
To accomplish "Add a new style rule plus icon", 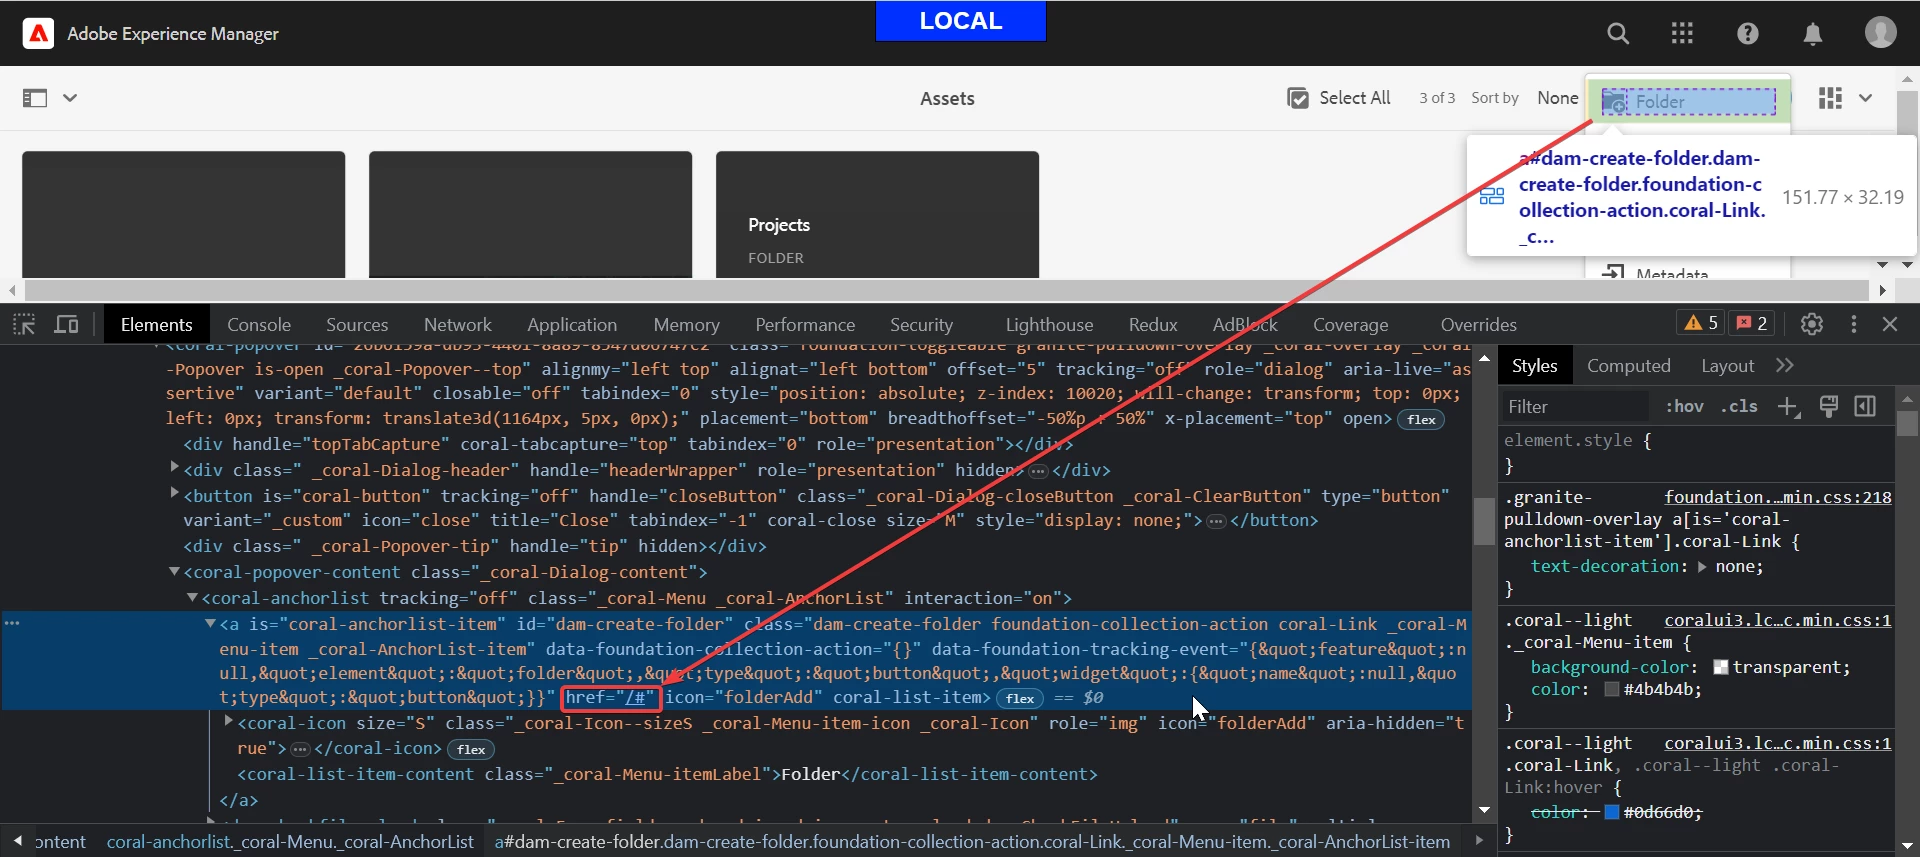I will pos(1789,406).
